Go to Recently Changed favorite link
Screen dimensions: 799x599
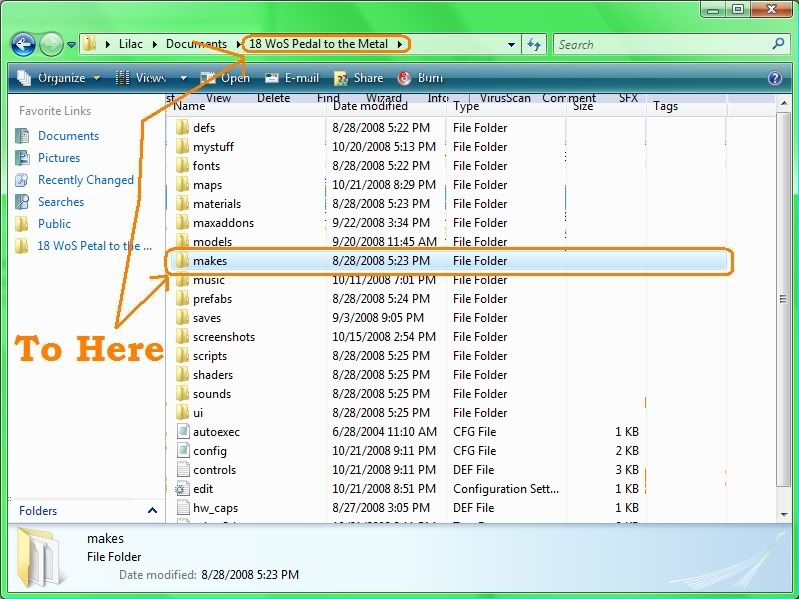tap(85, 180)
